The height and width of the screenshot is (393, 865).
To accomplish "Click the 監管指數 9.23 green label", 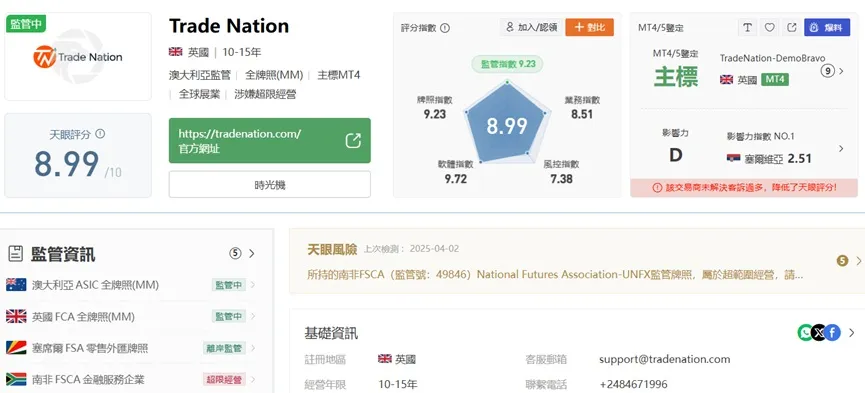I will coord(508,64).
